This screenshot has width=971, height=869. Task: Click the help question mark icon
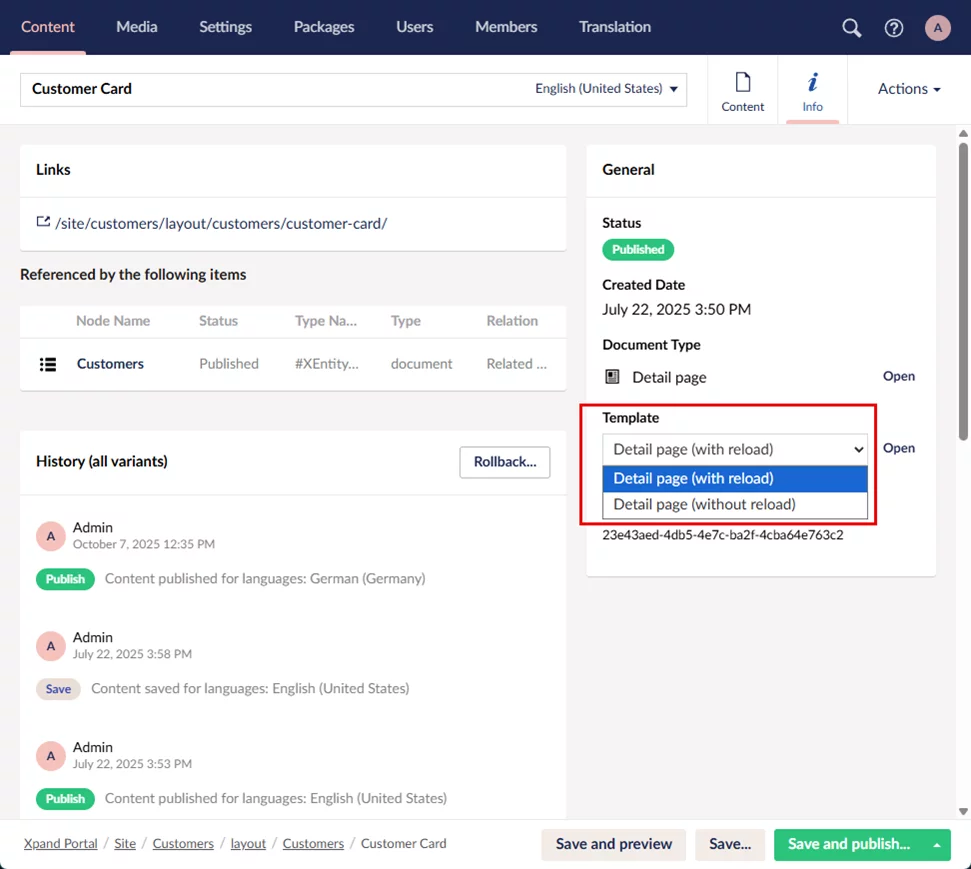(x=894, y=28)
